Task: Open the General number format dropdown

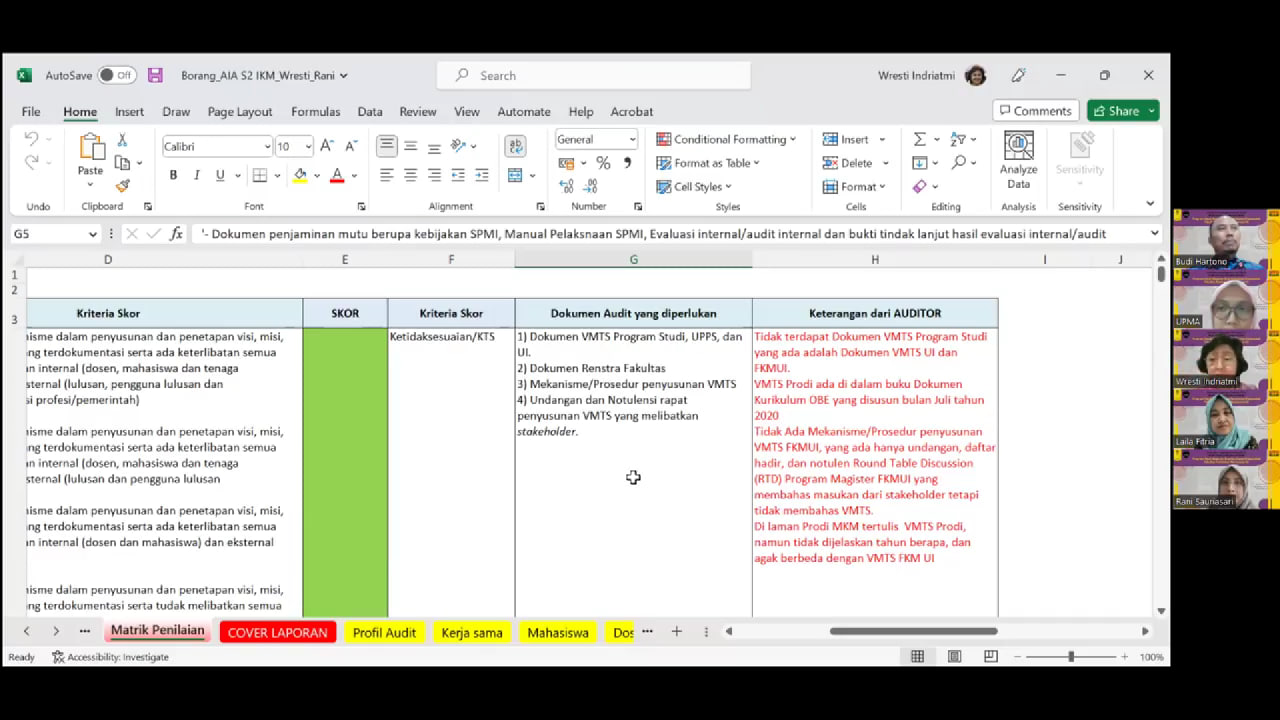Action: click(x=632, y=140)
